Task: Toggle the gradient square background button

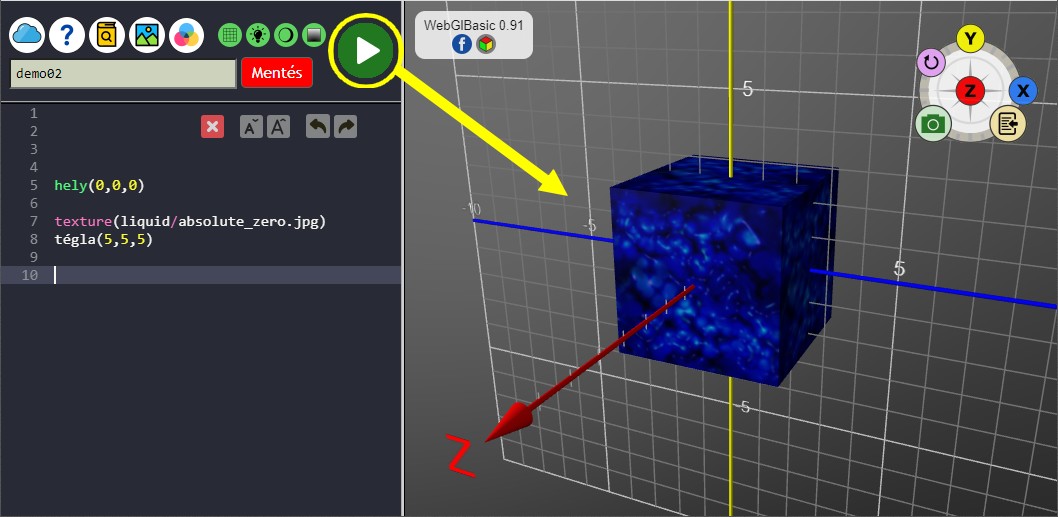Action: pos(314,35)
